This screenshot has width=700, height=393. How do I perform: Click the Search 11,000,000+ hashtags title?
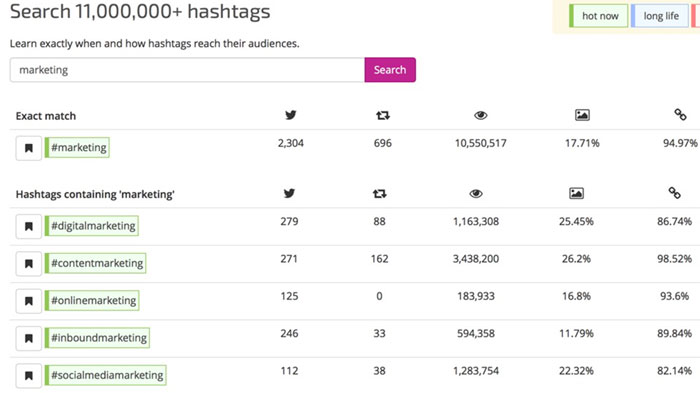tap(140, 11)
